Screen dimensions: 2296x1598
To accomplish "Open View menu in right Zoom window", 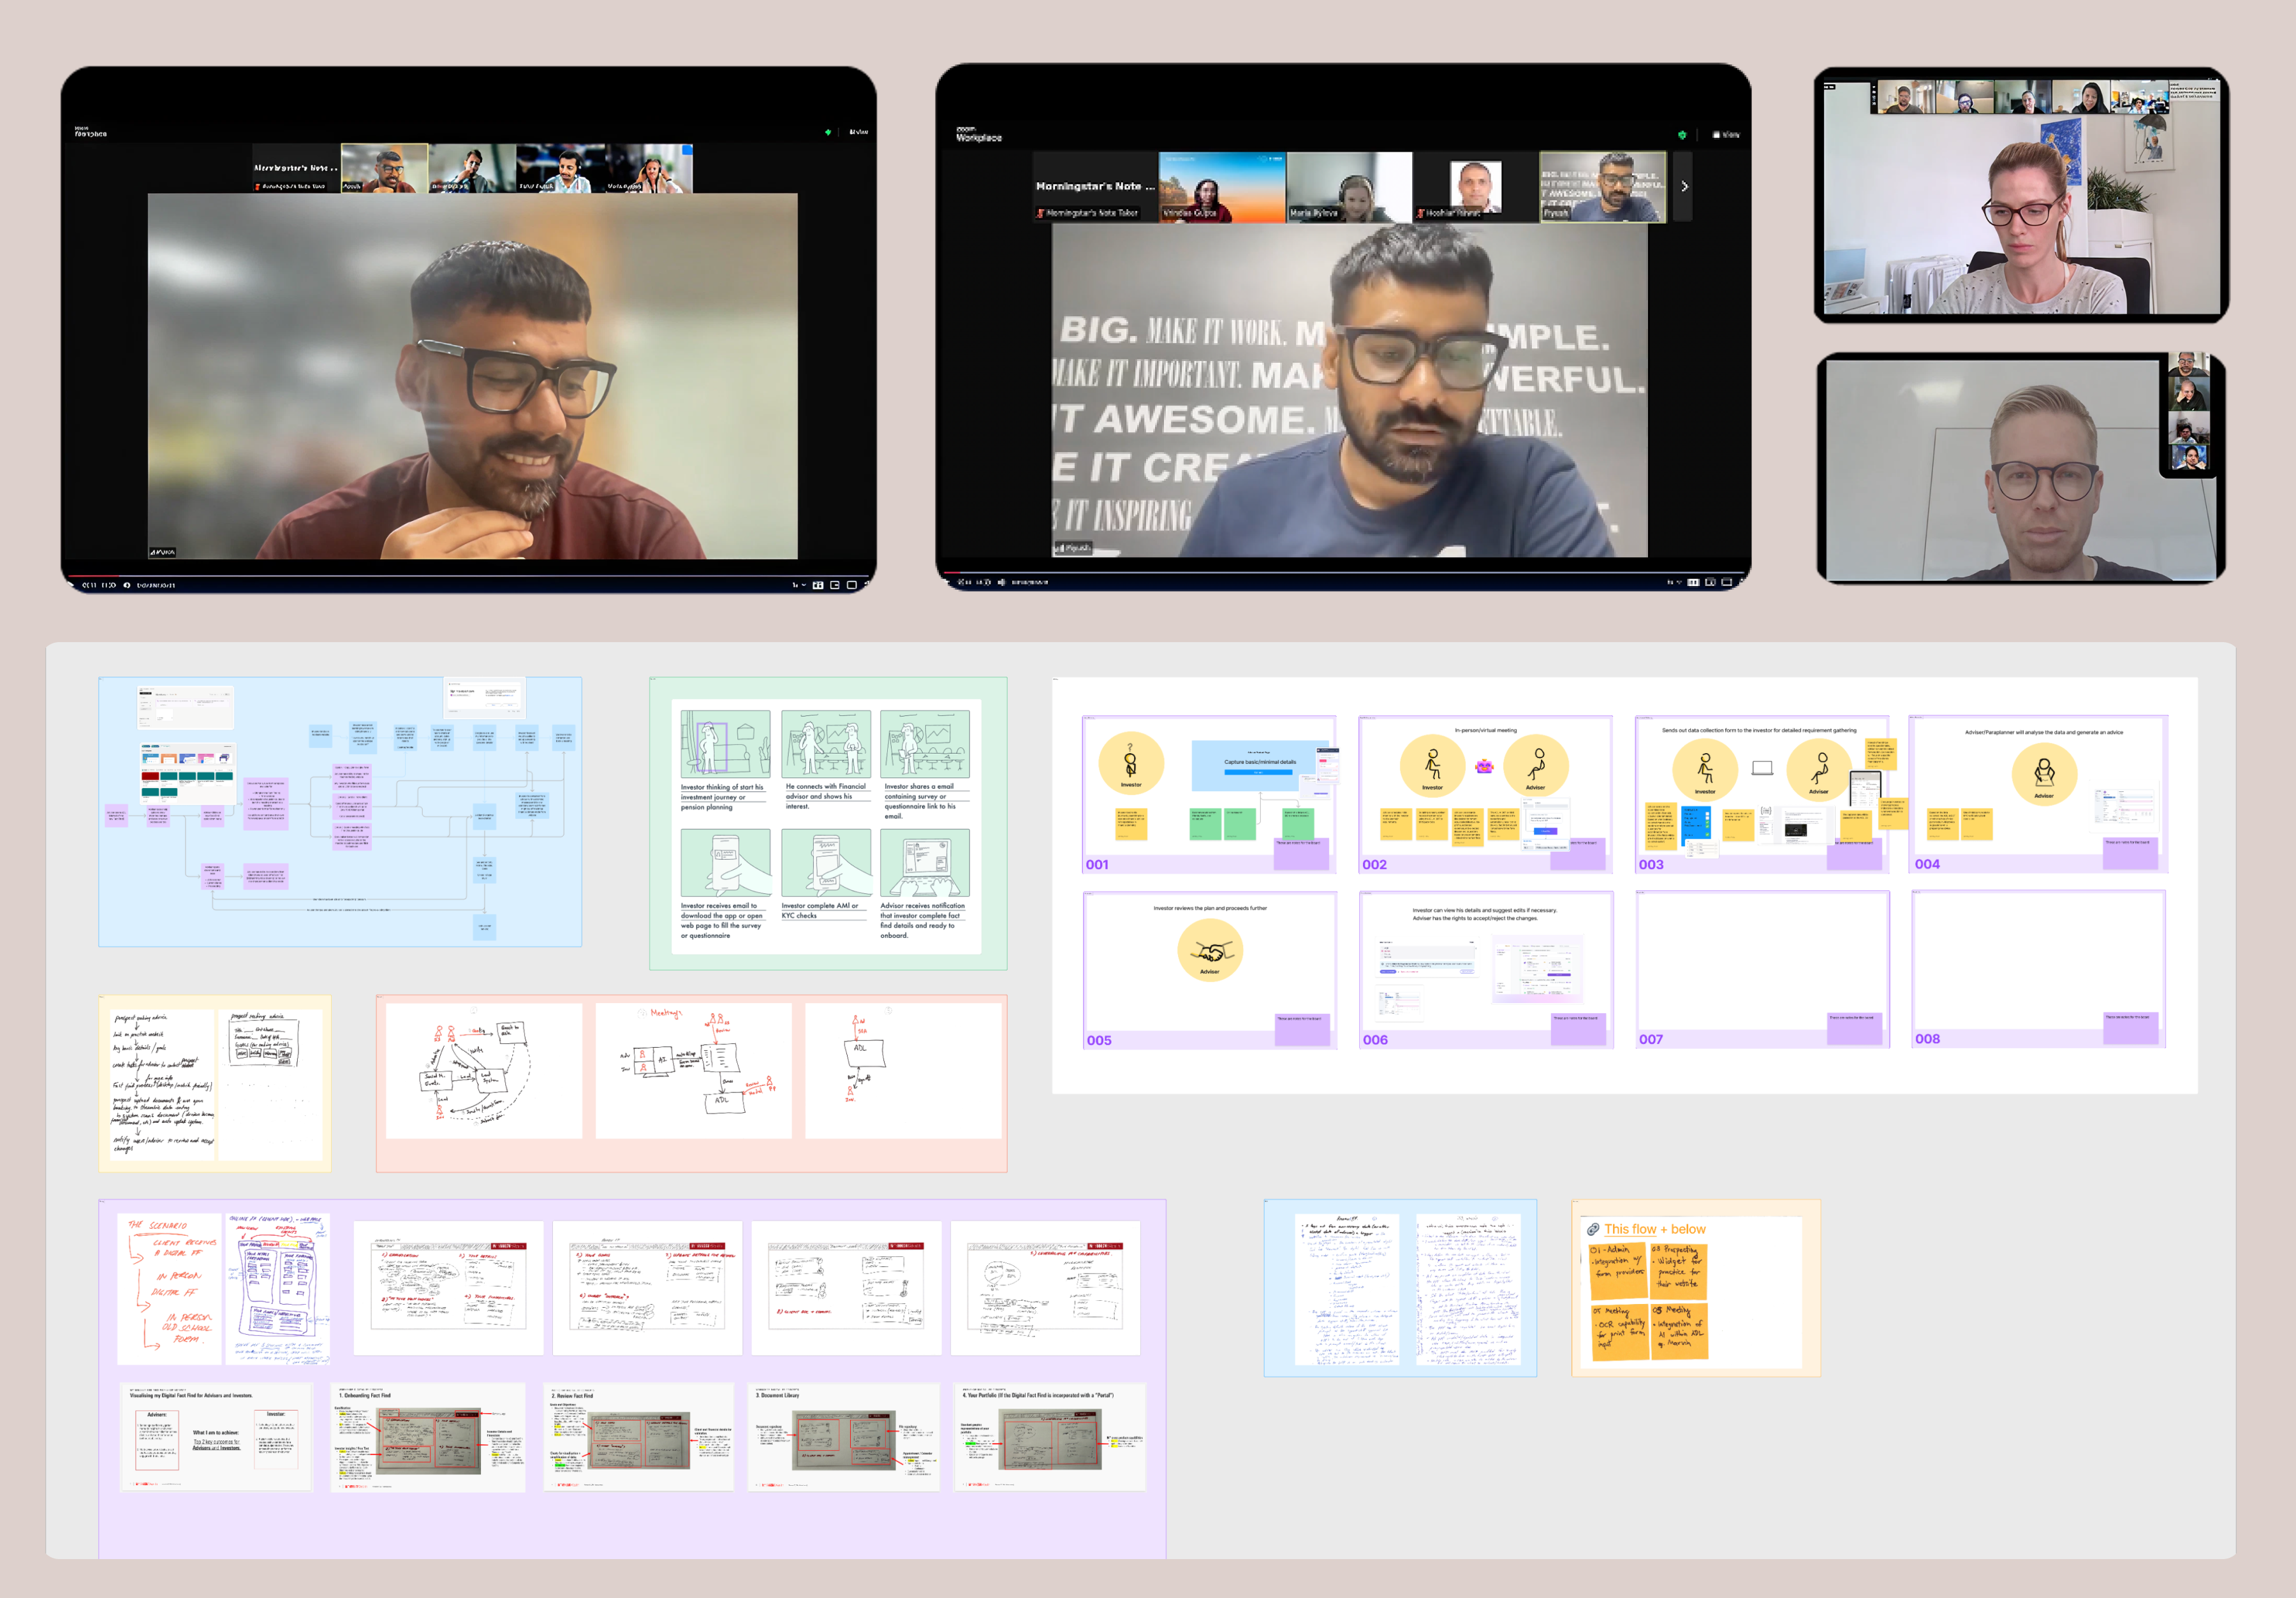I will 1726,134.
